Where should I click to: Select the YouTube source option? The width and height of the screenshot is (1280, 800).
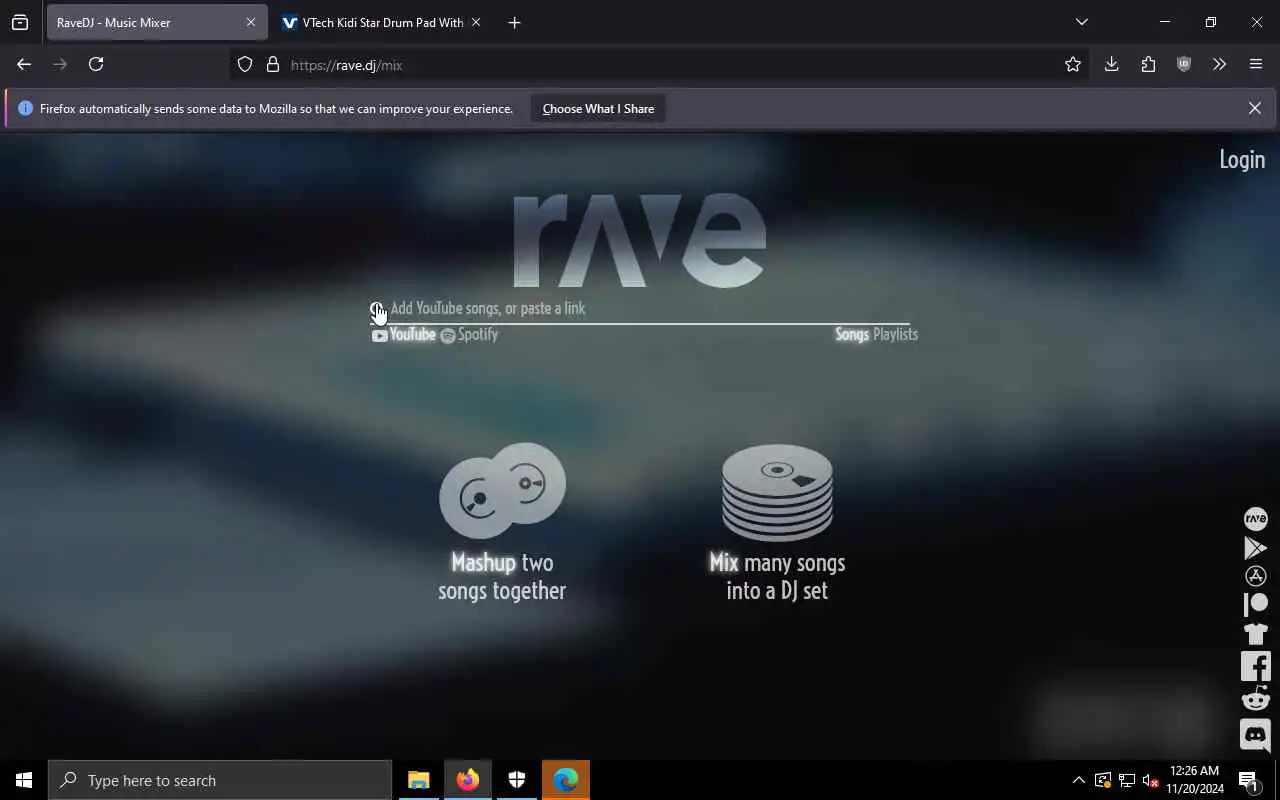click(404, 335)
